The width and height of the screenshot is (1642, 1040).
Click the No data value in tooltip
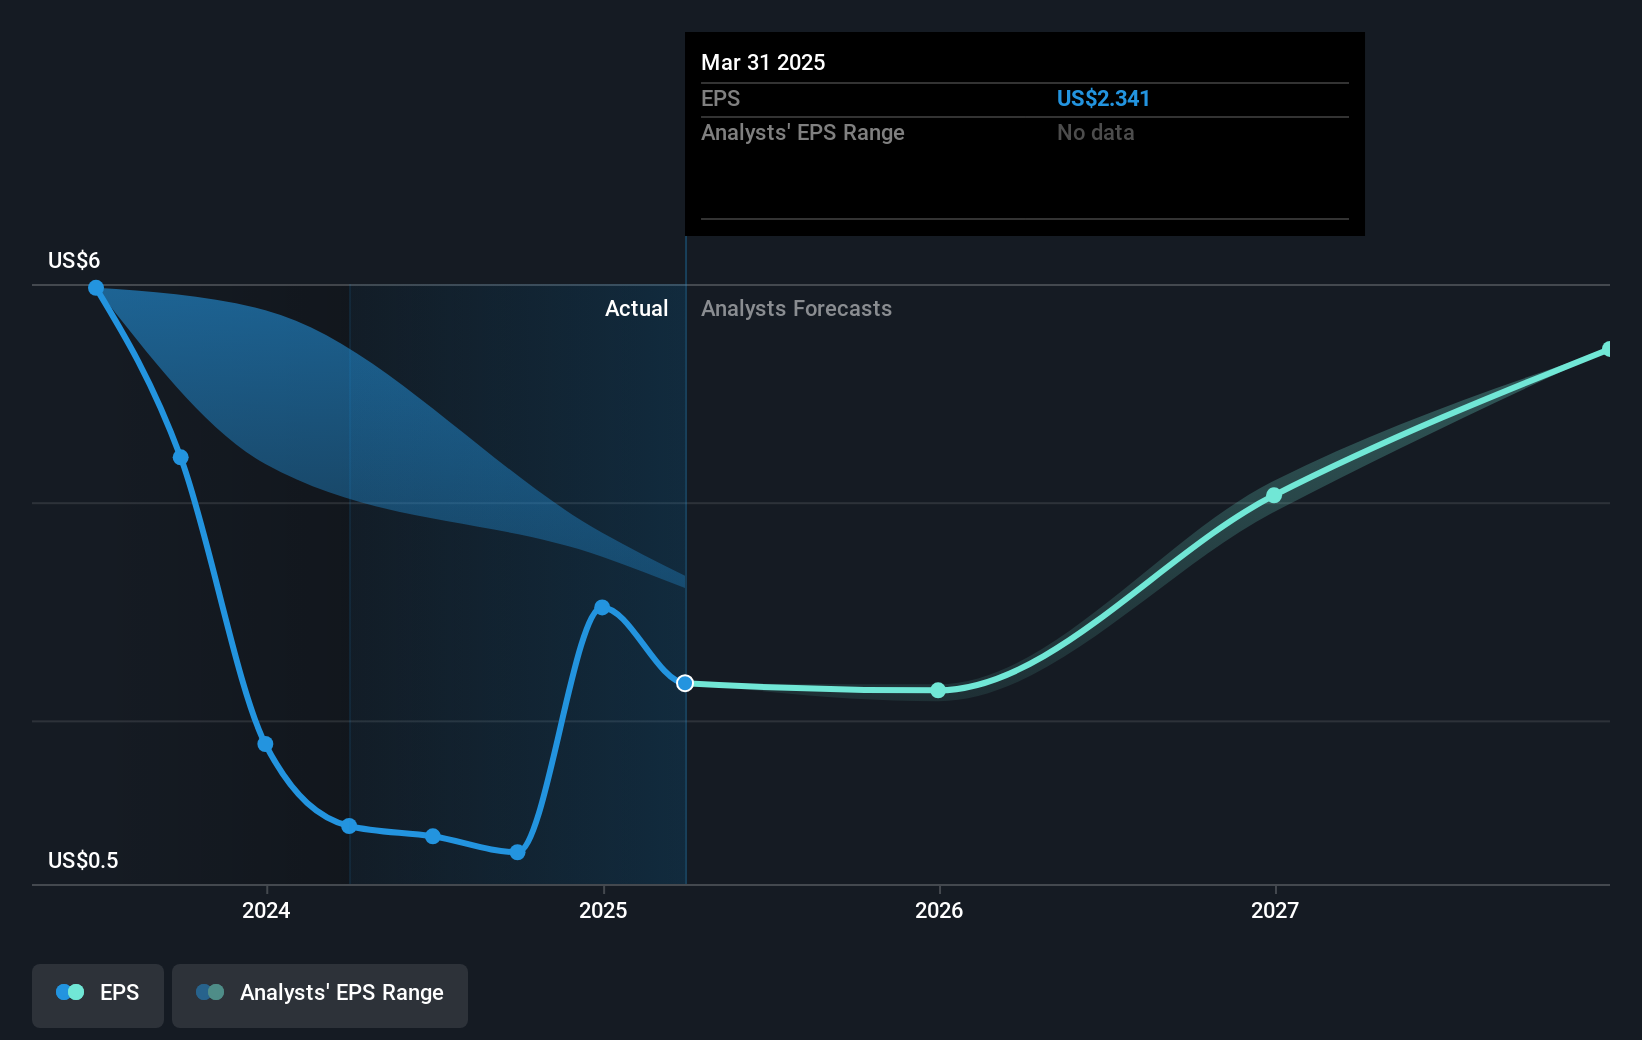(1095, 132)
